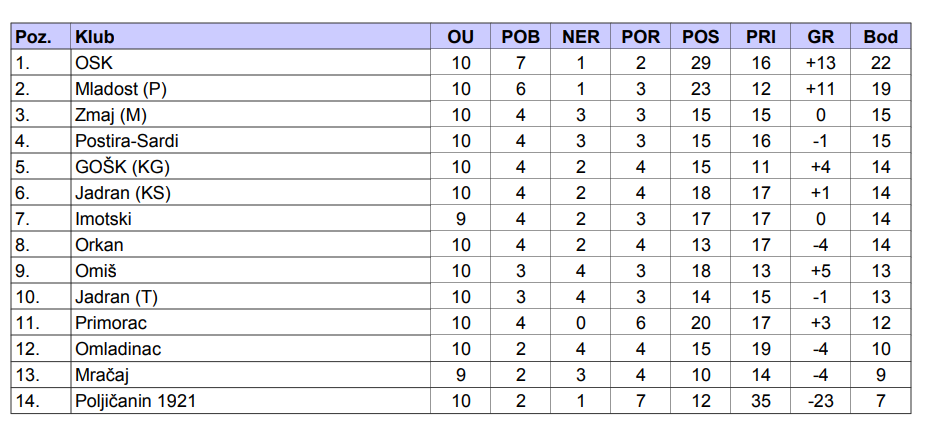This screenshot has height=437, width=943.
Task: Click the Mračaj club name
Action: [x=102, y=375]
